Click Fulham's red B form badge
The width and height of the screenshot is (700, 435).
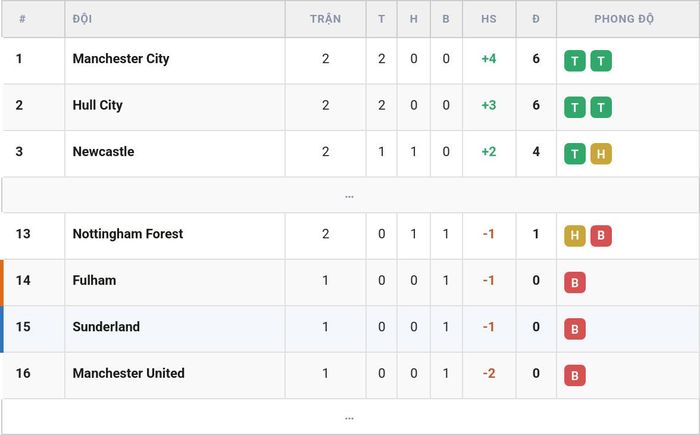[575, 282]
